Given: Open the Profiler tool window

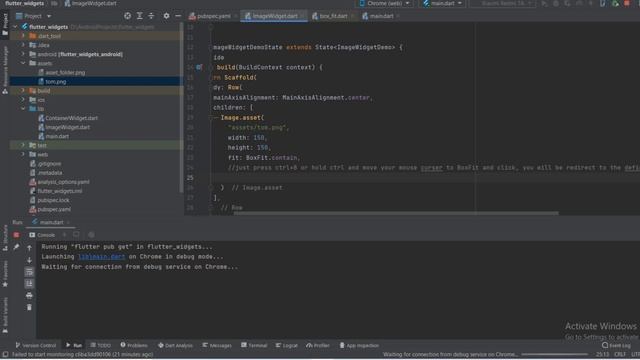Looking at the screenshot, I should click(x=318, y=345).
